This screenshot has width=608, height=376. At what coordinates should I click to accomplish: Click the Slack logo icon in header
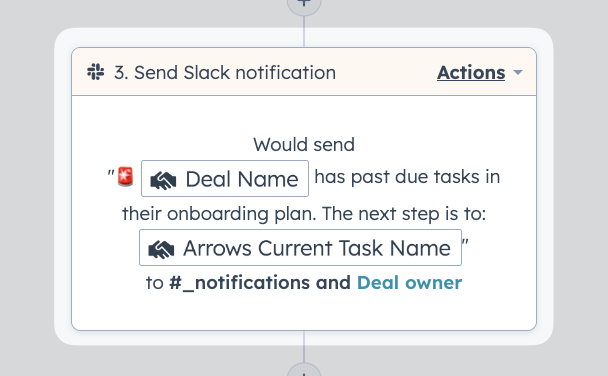95,72
